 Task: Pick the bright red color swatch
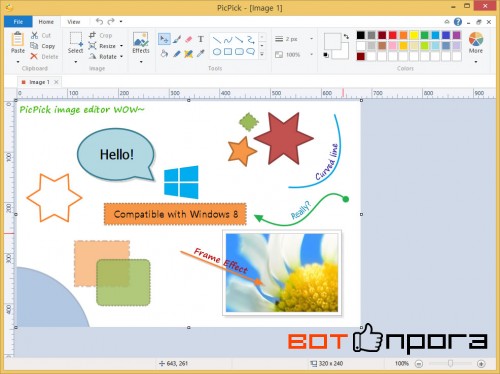point(393,35)
